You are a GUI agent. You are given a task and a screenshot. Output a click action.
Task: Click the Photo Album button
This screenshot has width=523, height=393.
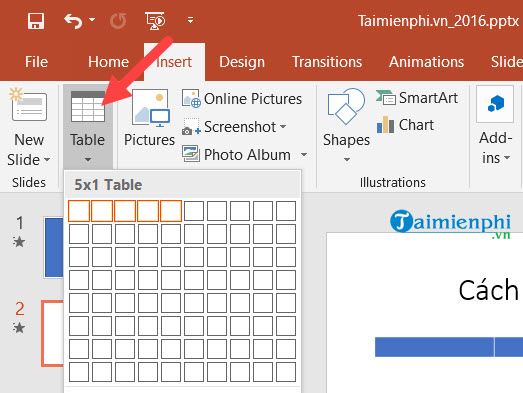point(236,154)
